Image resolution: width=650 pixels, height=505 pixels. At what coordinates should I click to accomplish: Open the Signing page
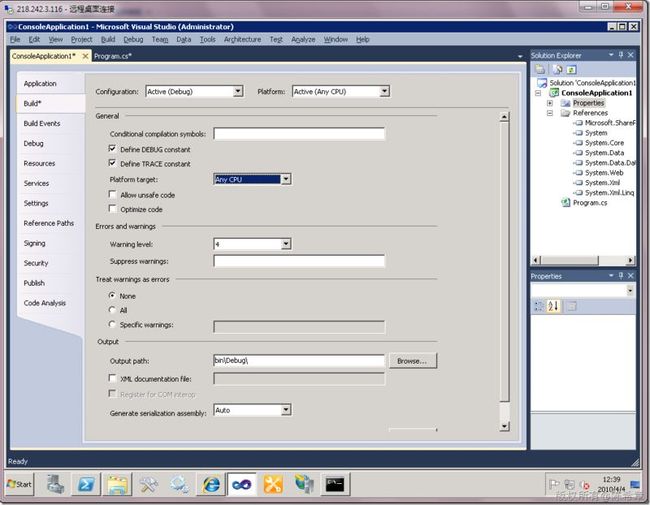pyautogui.click(x=34, y=243)
